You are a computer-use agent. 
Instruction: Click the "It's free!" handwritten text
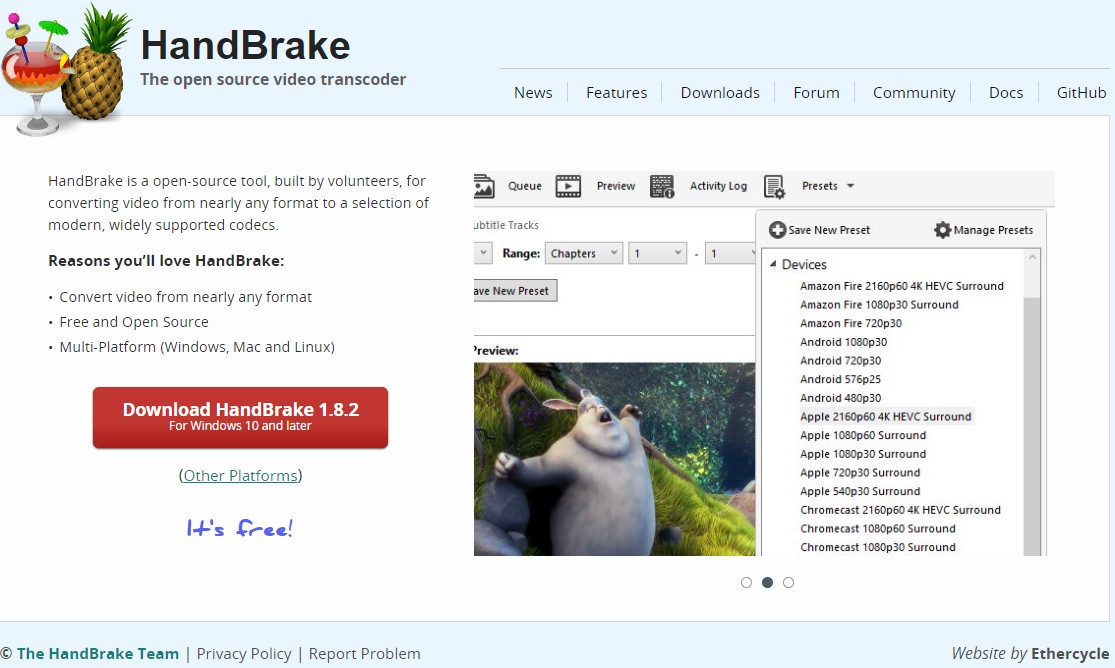(x=240, y=528)
